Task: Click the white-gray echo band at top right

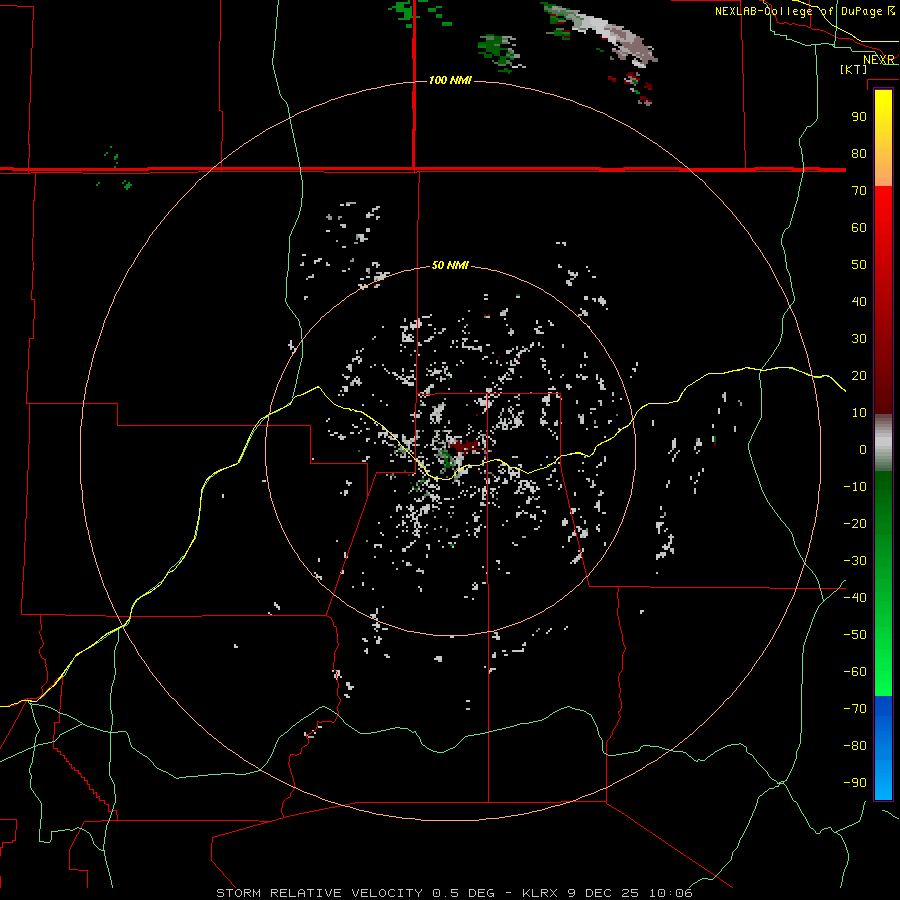Action: click(x=608, y=33)
